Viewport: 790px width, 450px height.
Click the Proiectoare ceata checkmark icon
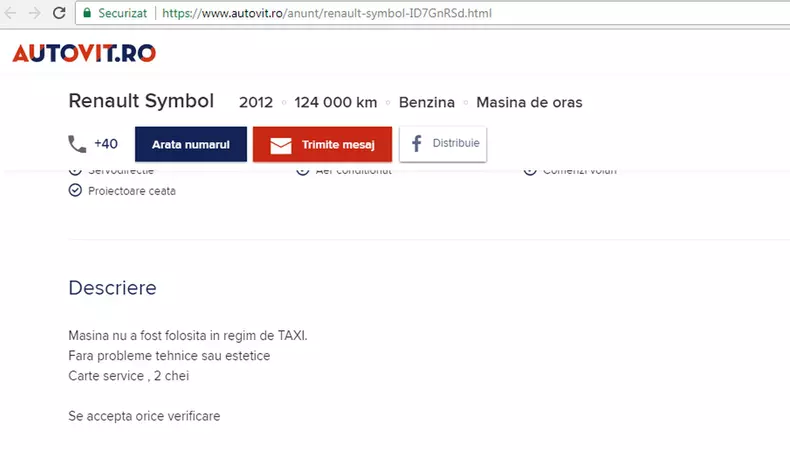[75, 190]
